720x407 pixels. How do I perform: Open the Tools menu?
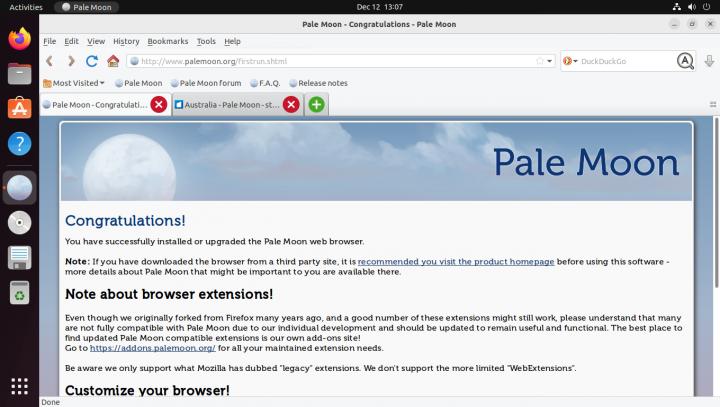tap(206, 41)
